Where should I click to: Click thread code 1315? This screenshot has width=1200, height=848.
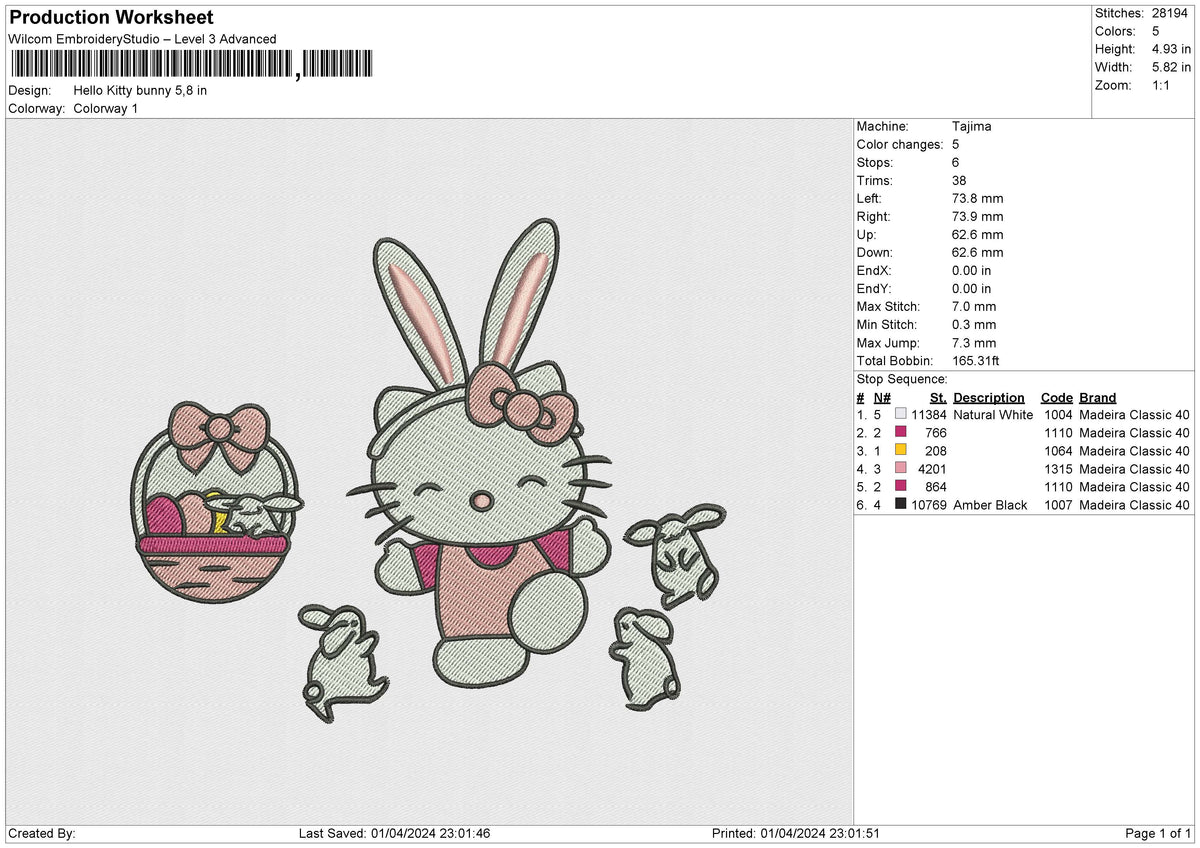coord(1058,469)
